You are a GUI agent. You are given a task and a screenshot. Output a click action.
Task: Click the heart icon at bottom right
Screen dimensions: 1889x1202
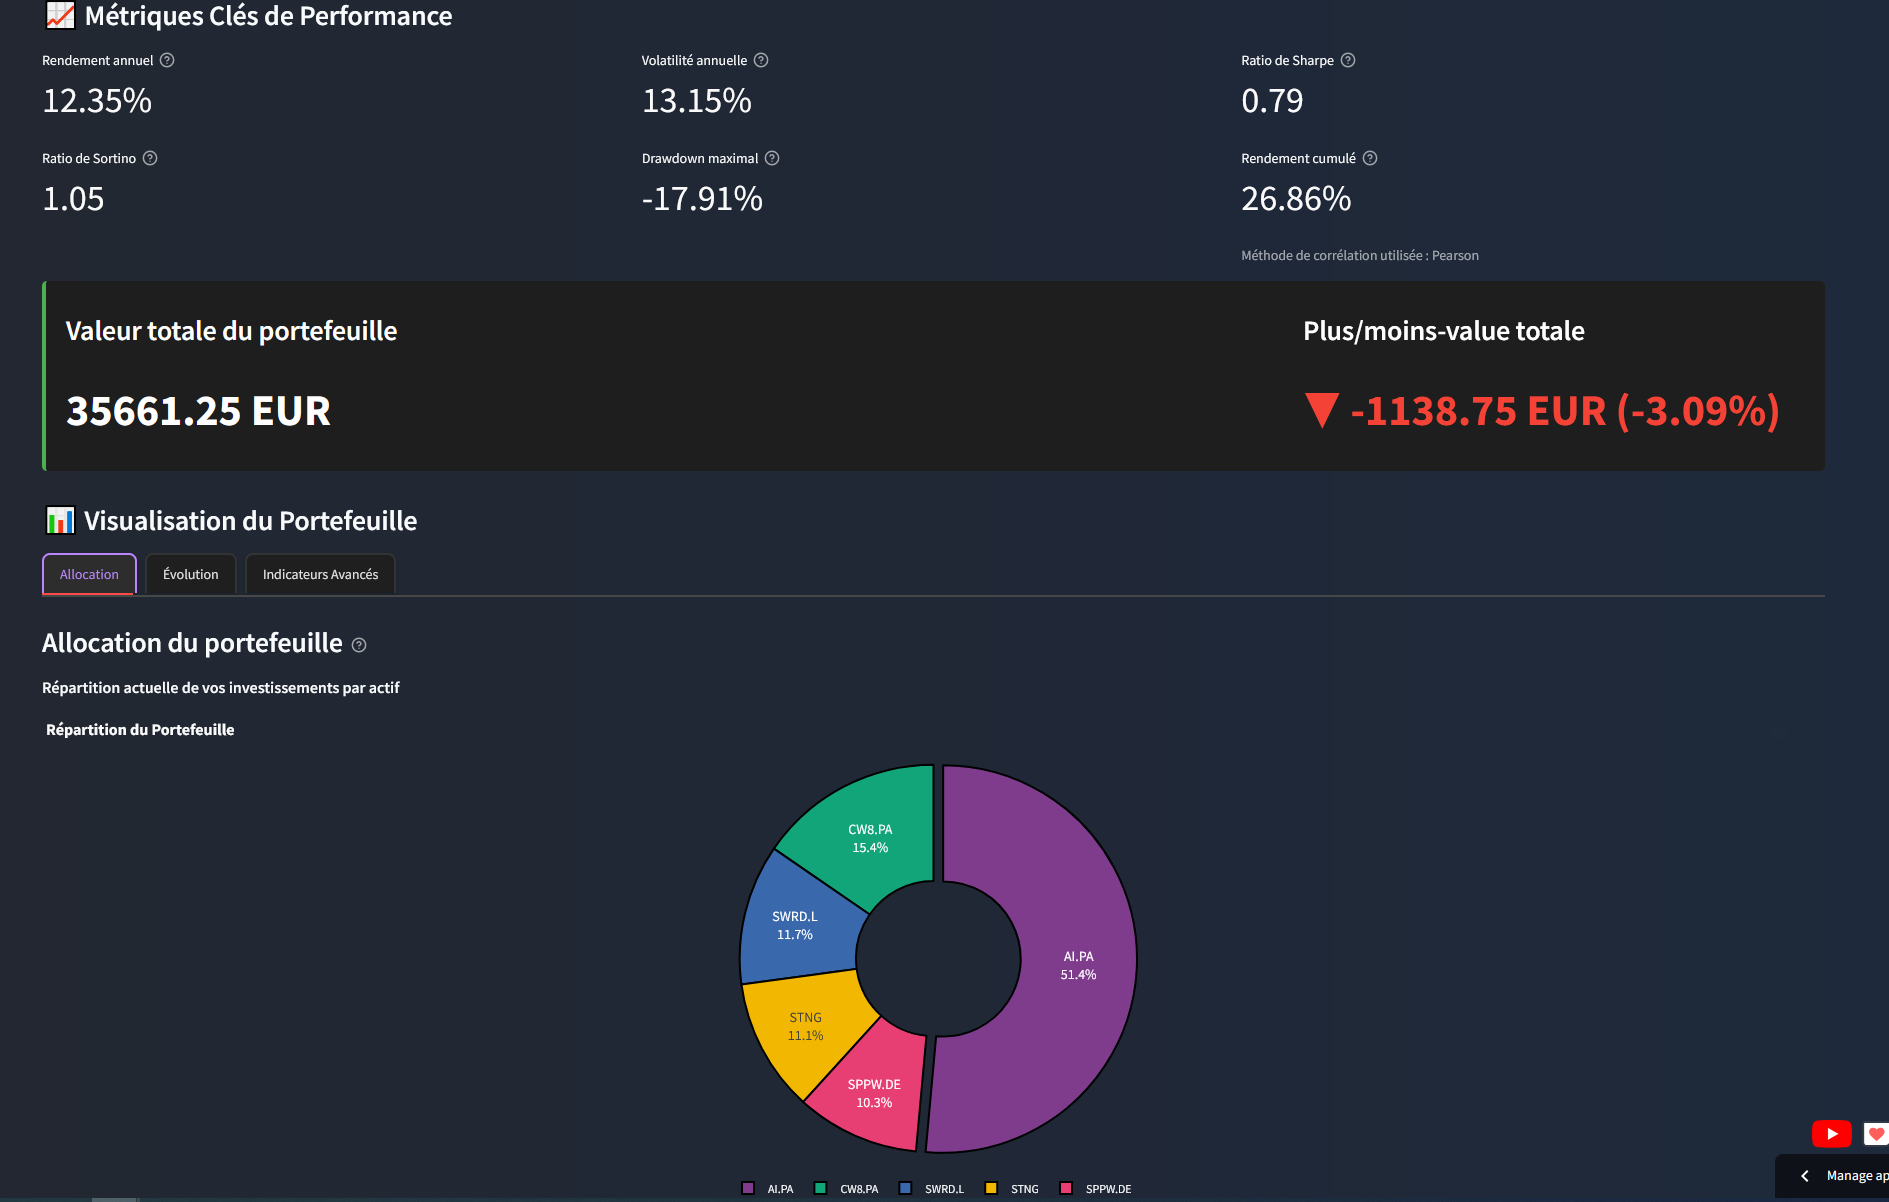tap(1876, 1133)
